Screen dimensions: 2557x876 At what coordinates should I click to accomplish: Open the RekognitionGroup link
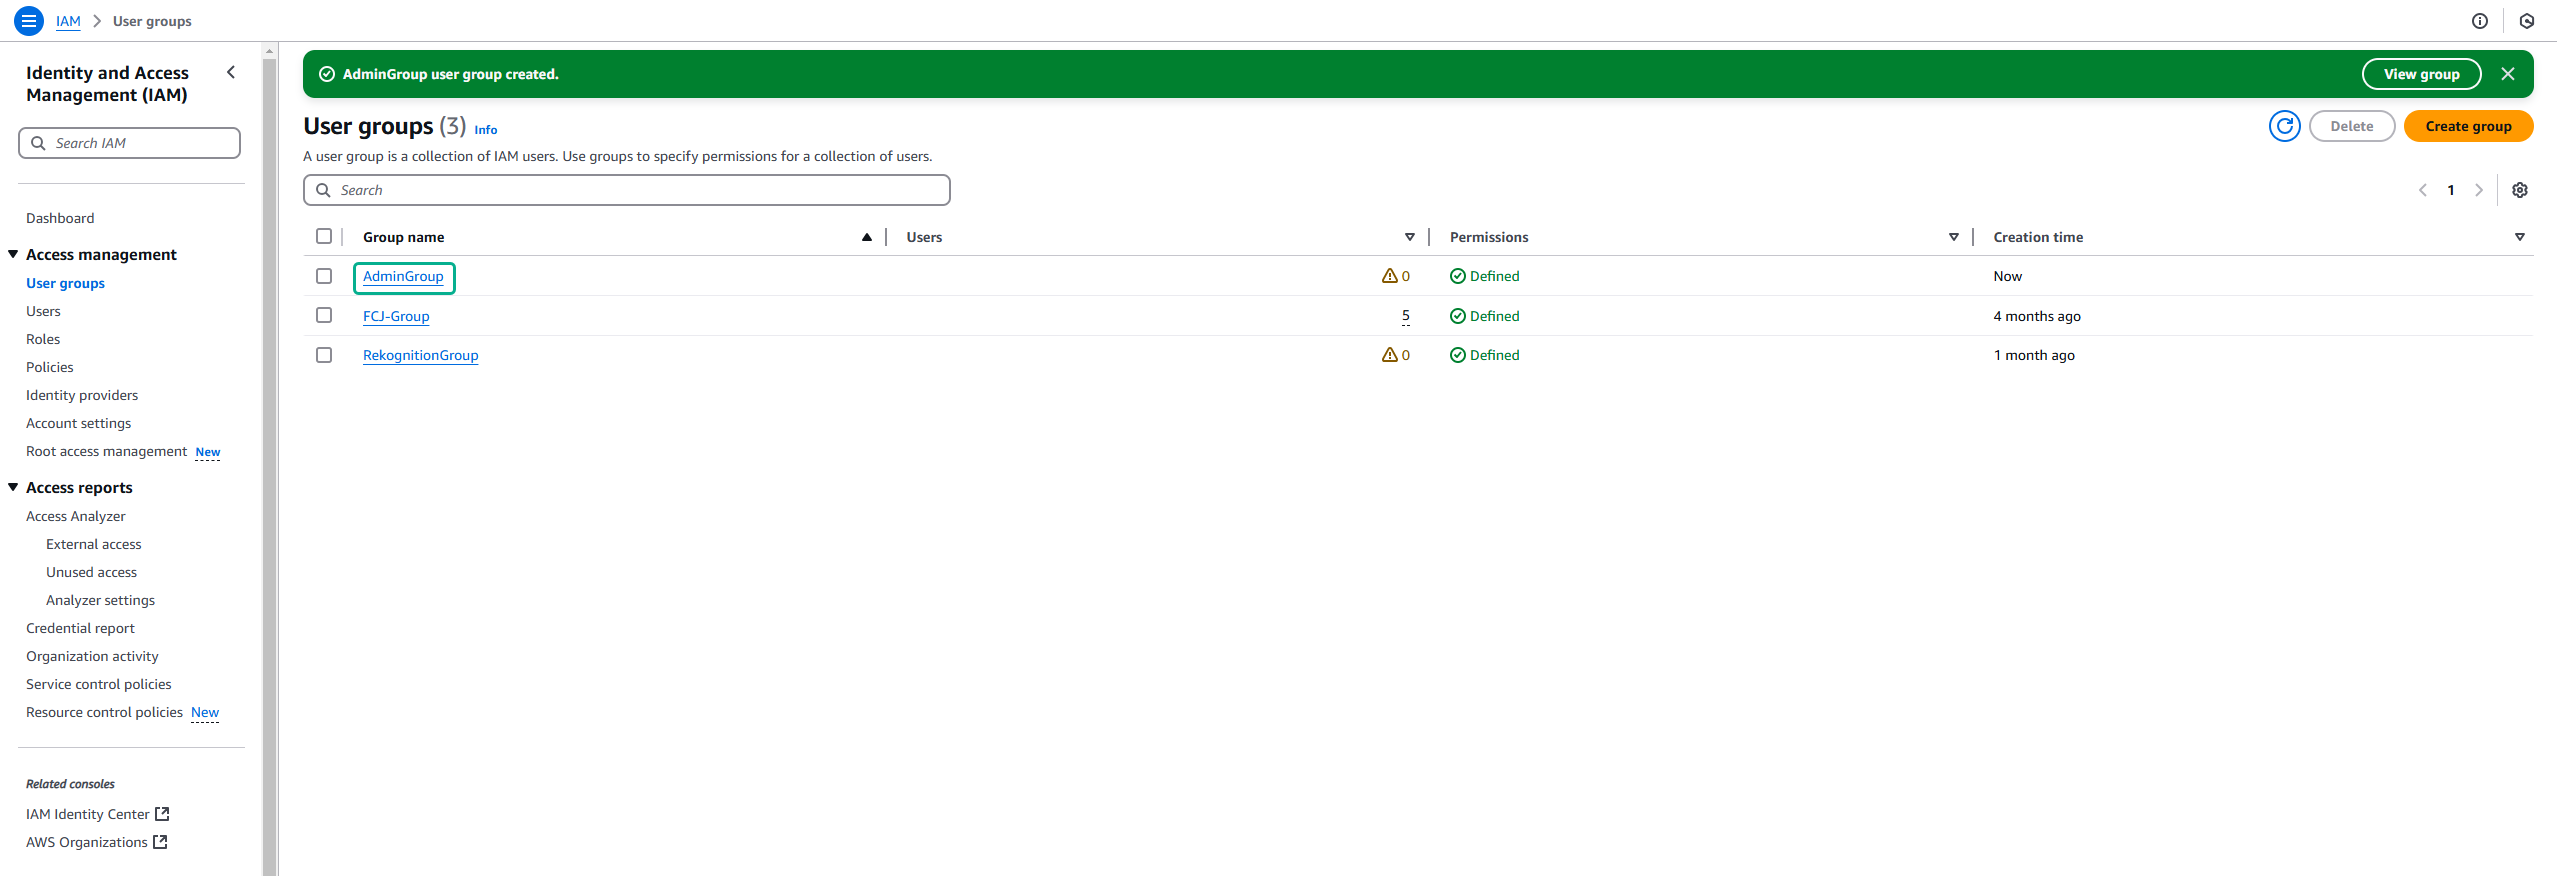[x=420, y=355]
